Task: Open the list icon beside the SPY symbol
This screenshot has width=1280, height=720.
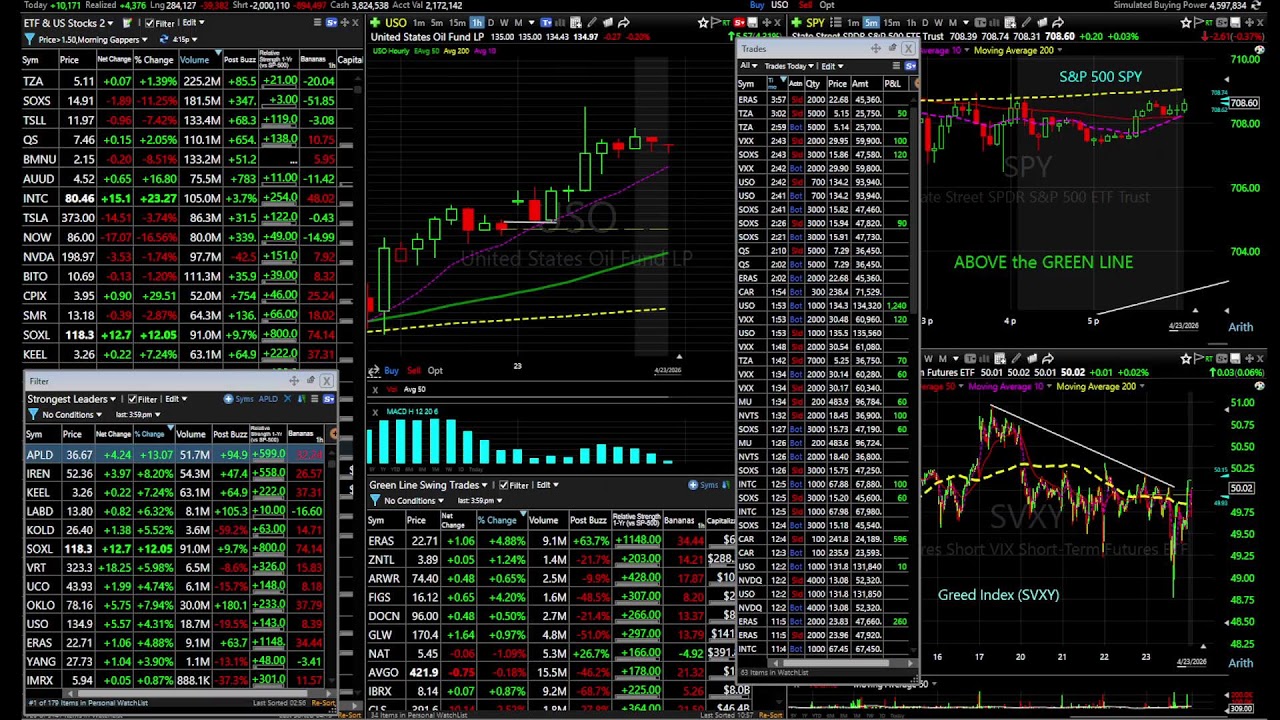Action: [836, 22]
